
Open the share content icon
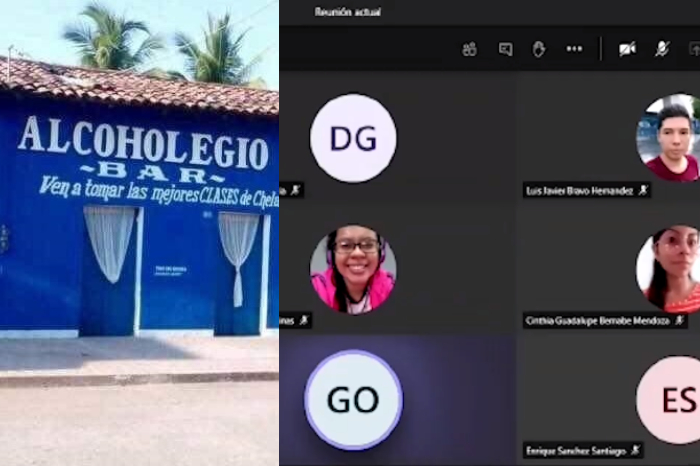point(693,49)
